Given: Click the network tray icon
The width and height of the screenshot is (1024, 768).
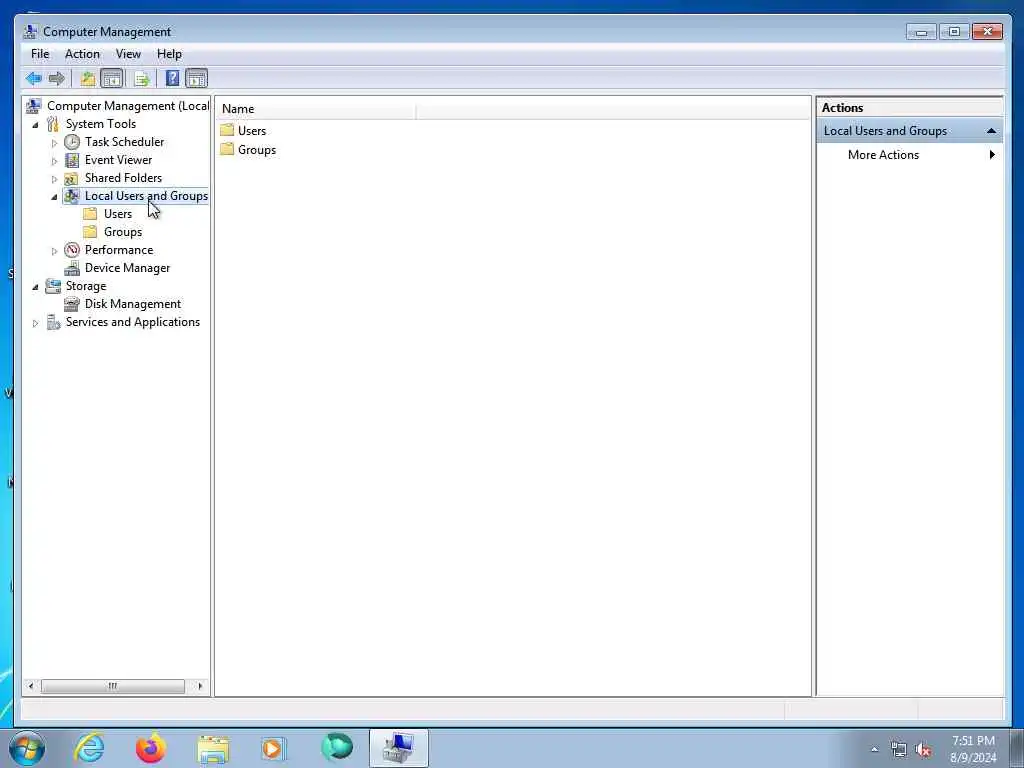Looking at the screenshot, I should click(x=899, y=750).
